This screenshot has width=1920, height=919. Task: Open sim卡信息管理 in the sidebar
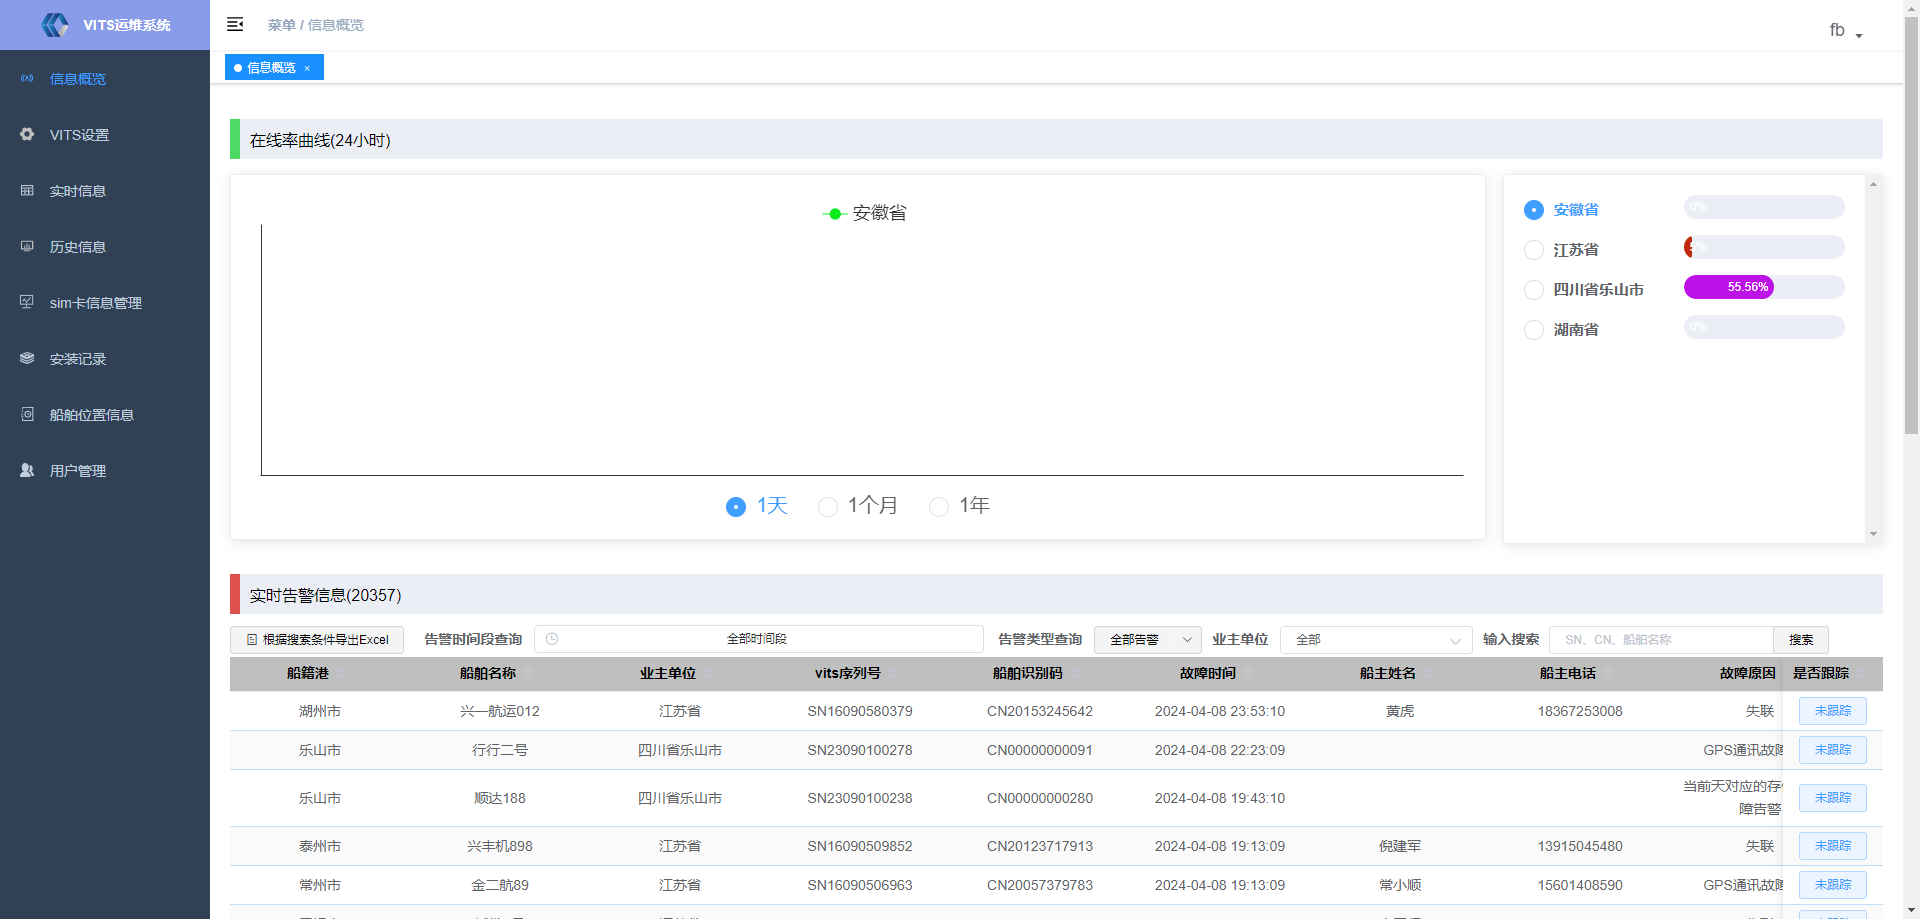[105, 302]
